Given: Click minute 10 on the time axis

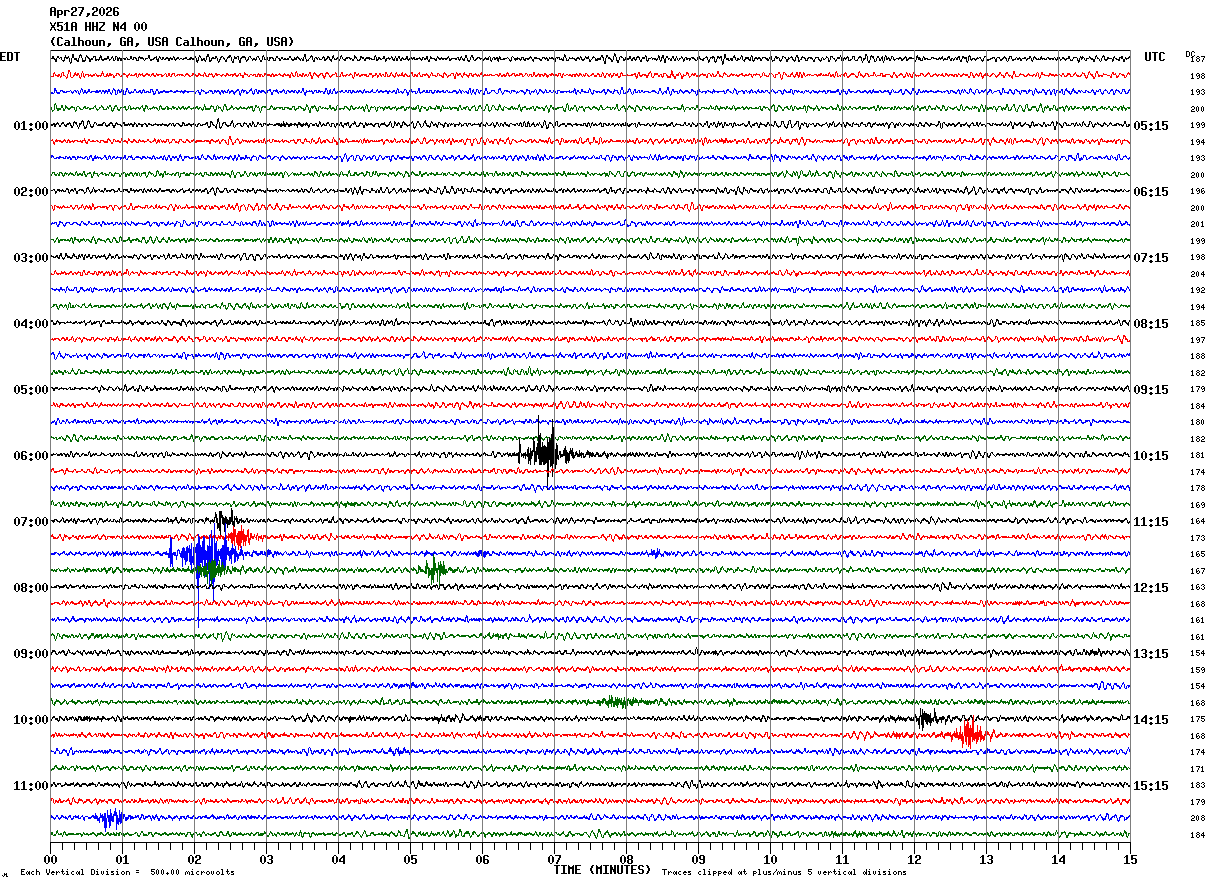Looking at the screenshot, I should point(770,859).
